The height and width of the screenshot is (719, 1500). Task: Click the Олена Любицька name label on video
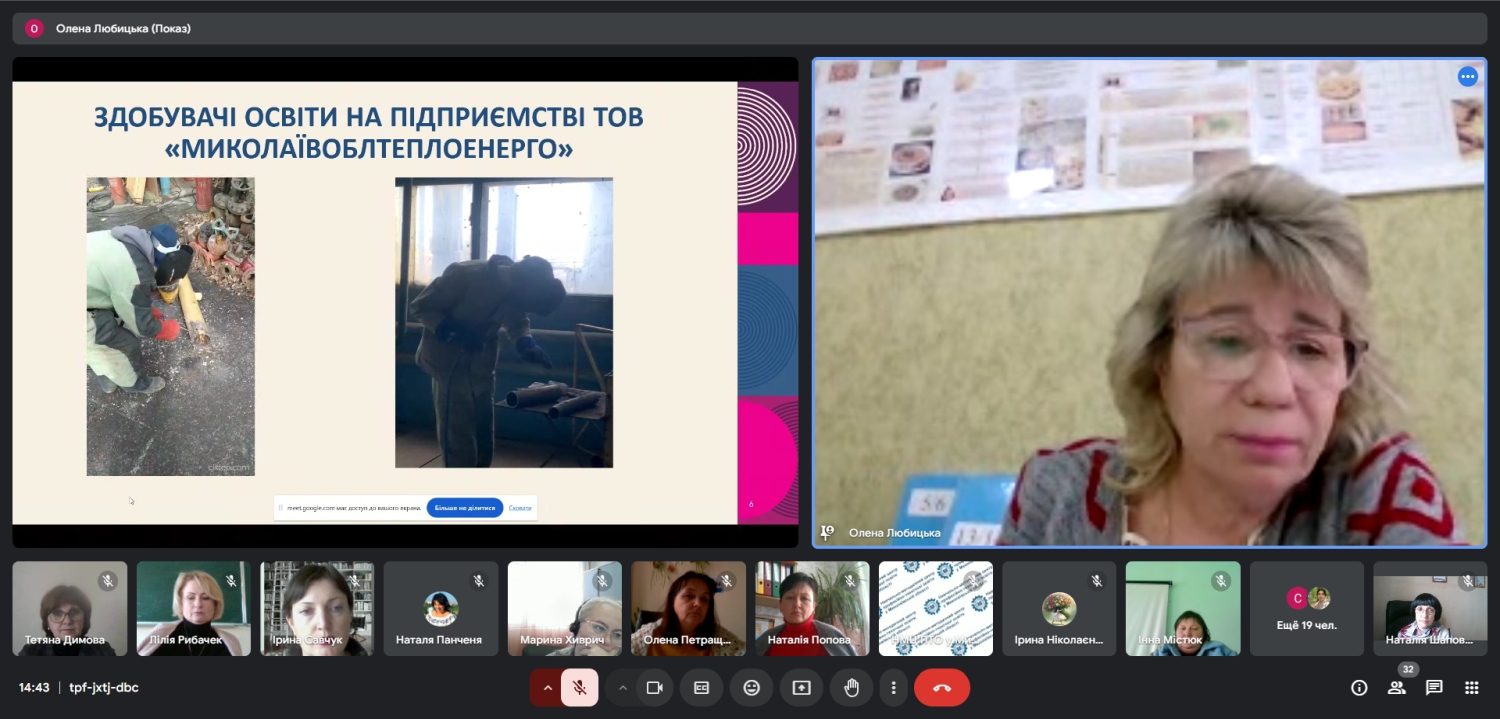895,533
